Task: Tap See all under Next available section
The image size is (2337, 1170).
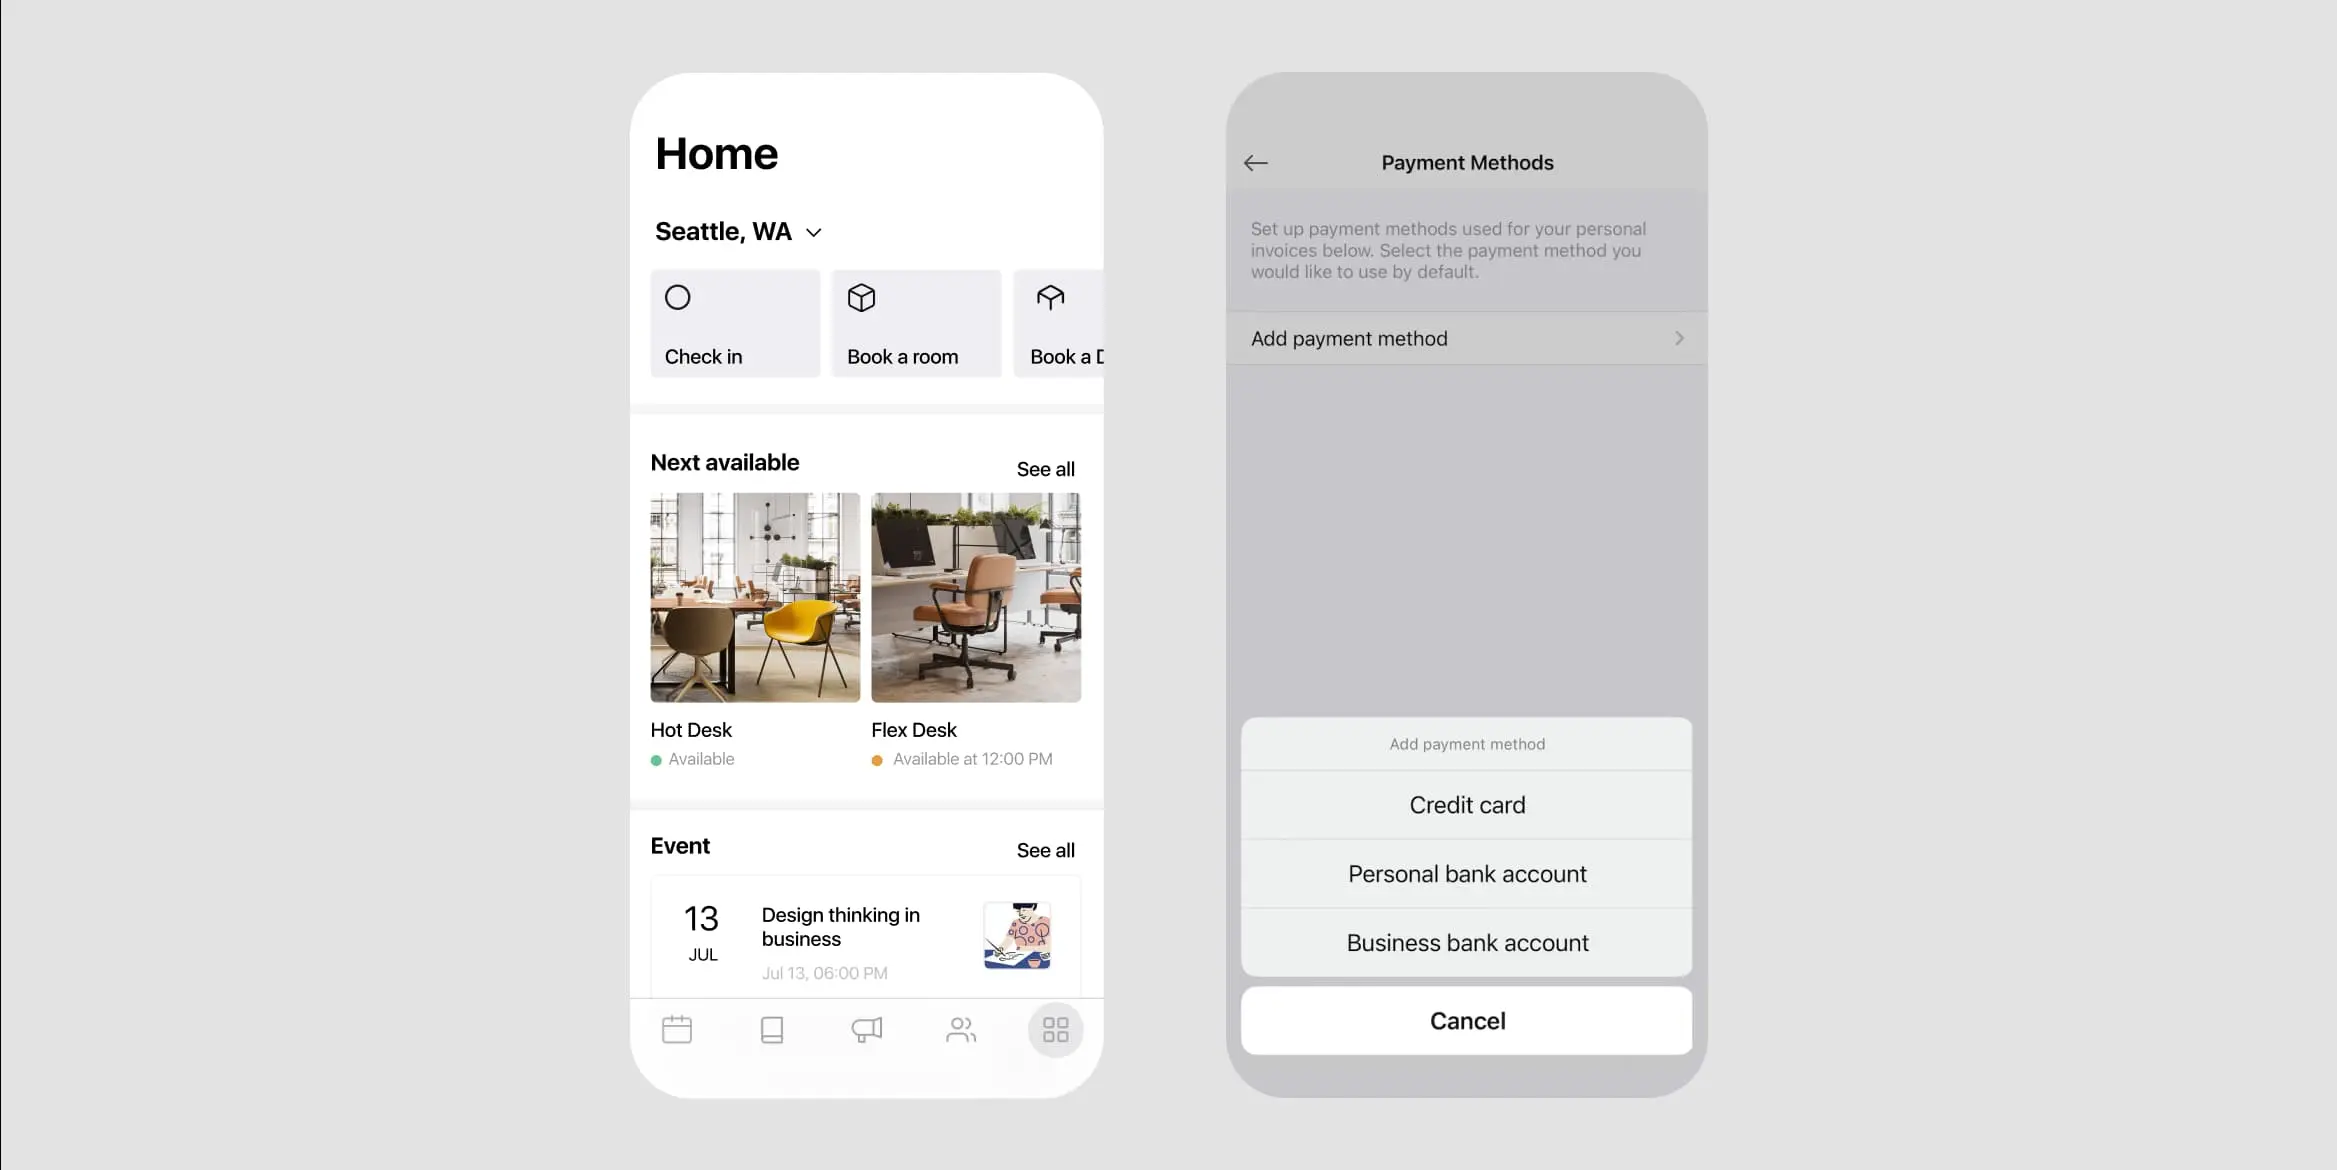Action: click(x=1045, y=469)
